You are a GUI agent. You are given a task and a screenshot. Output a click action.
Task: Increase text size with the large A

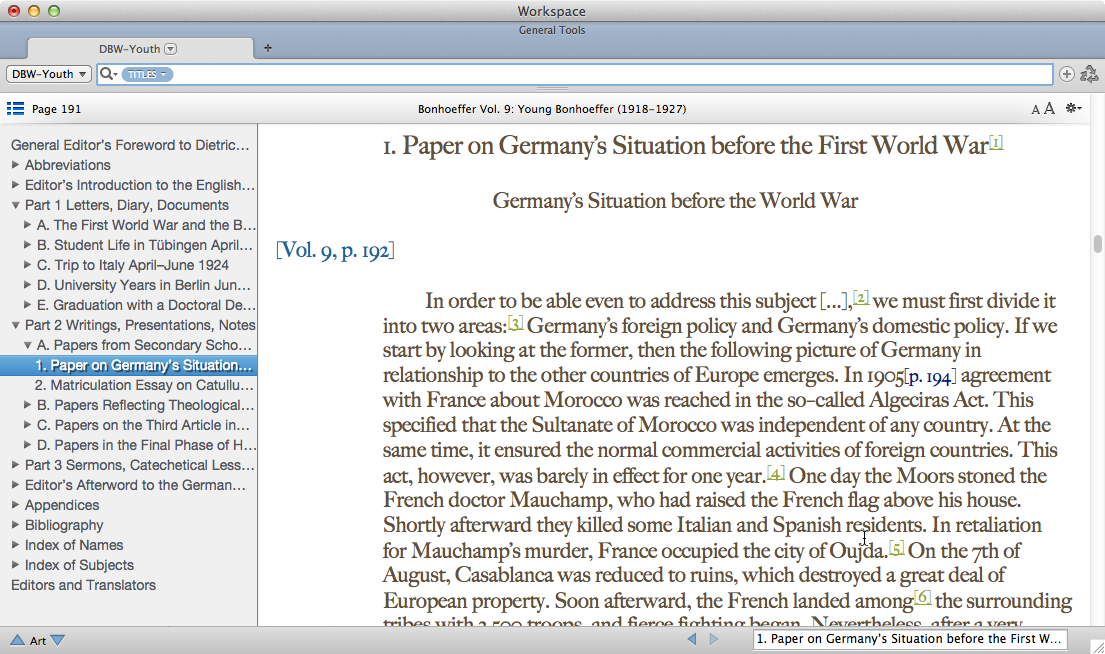1049,109
